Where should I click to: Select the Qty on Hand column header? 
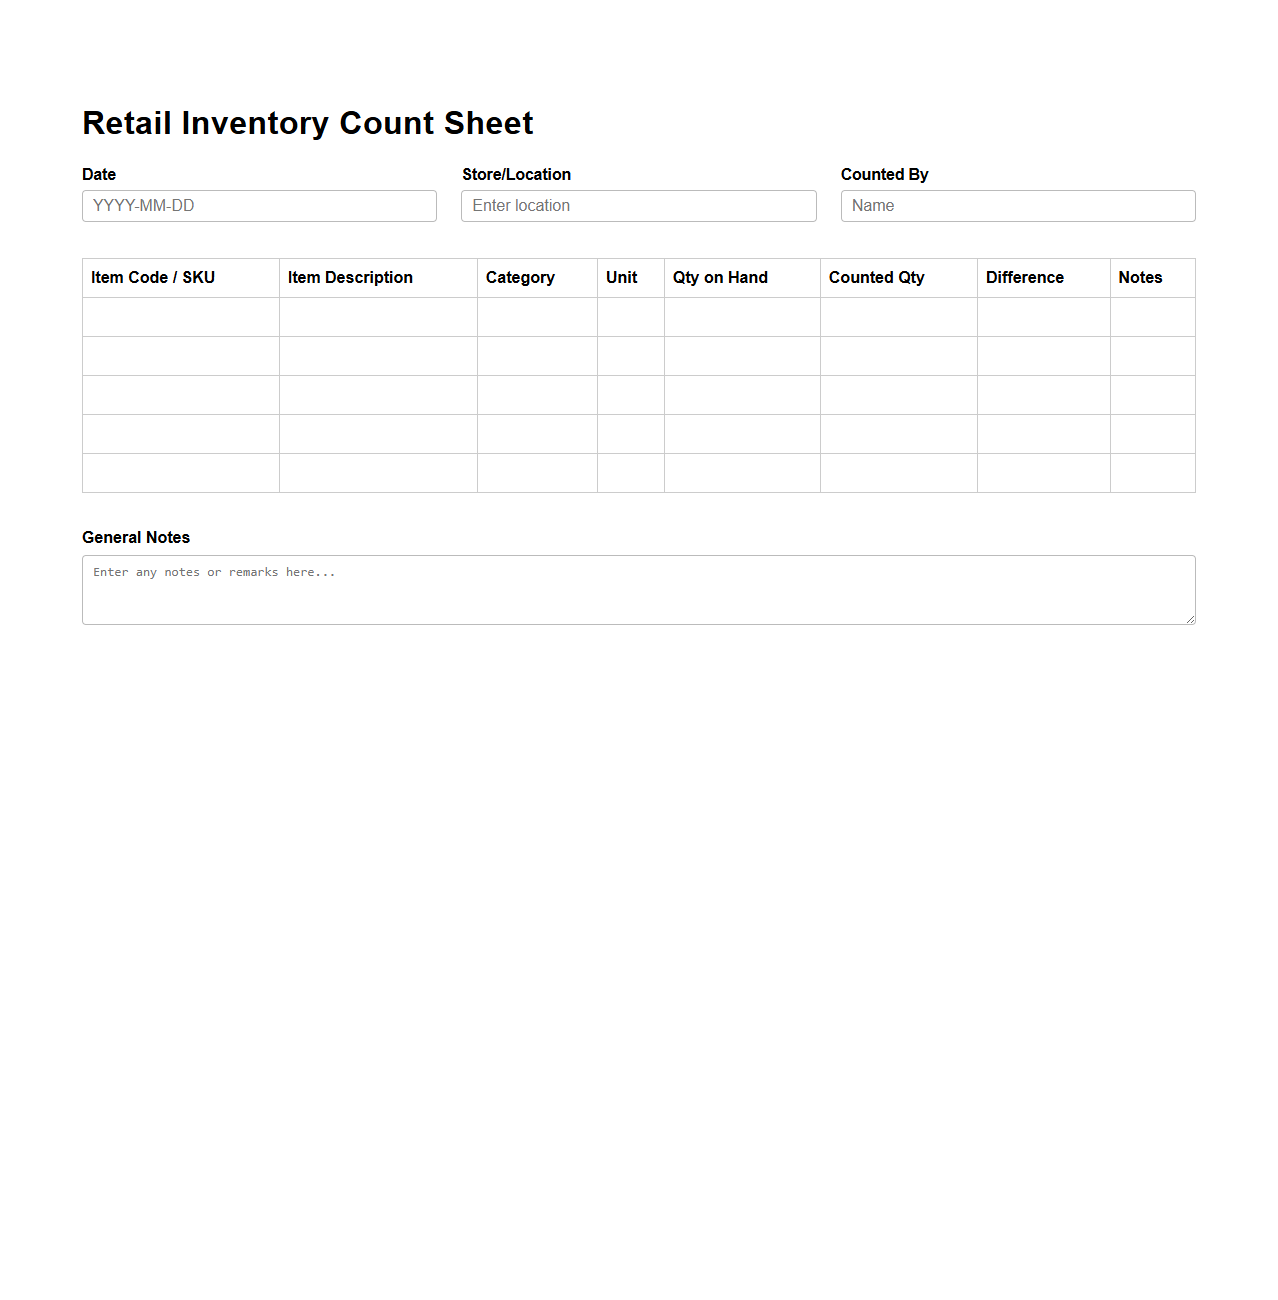(720, 277)
